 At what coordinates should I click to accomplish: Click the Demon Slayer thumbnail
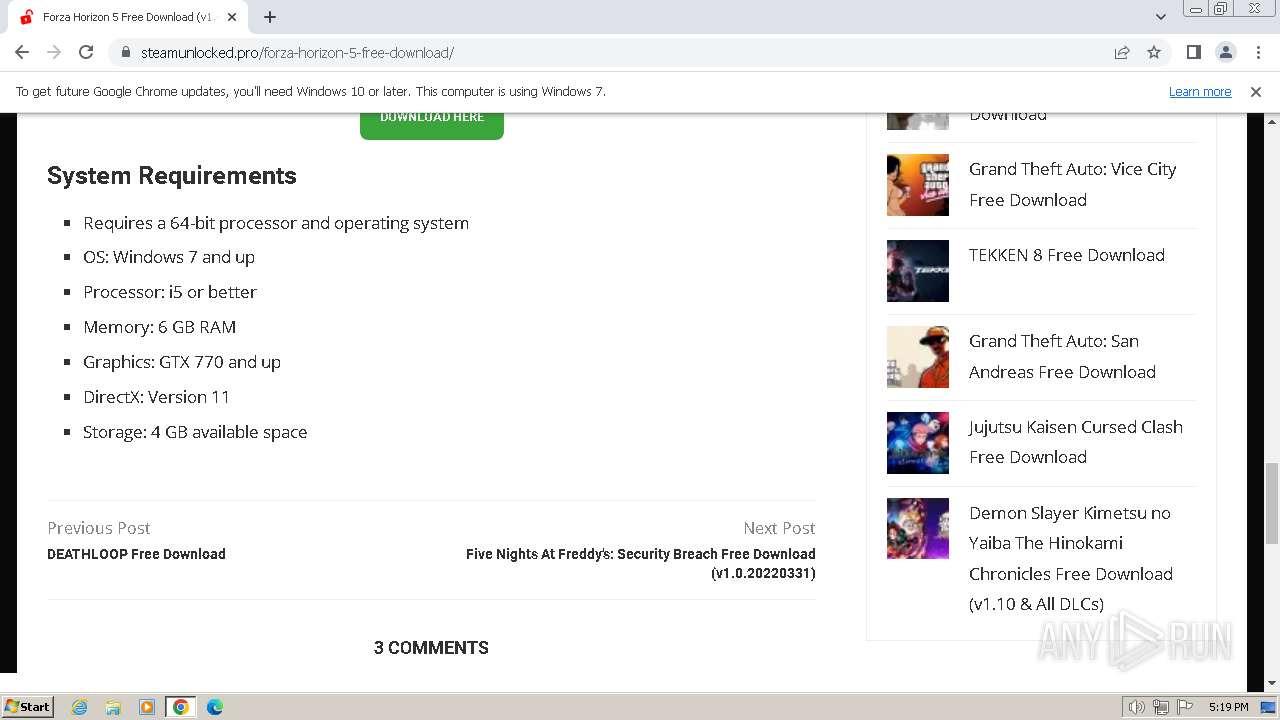tap(918, 529)
